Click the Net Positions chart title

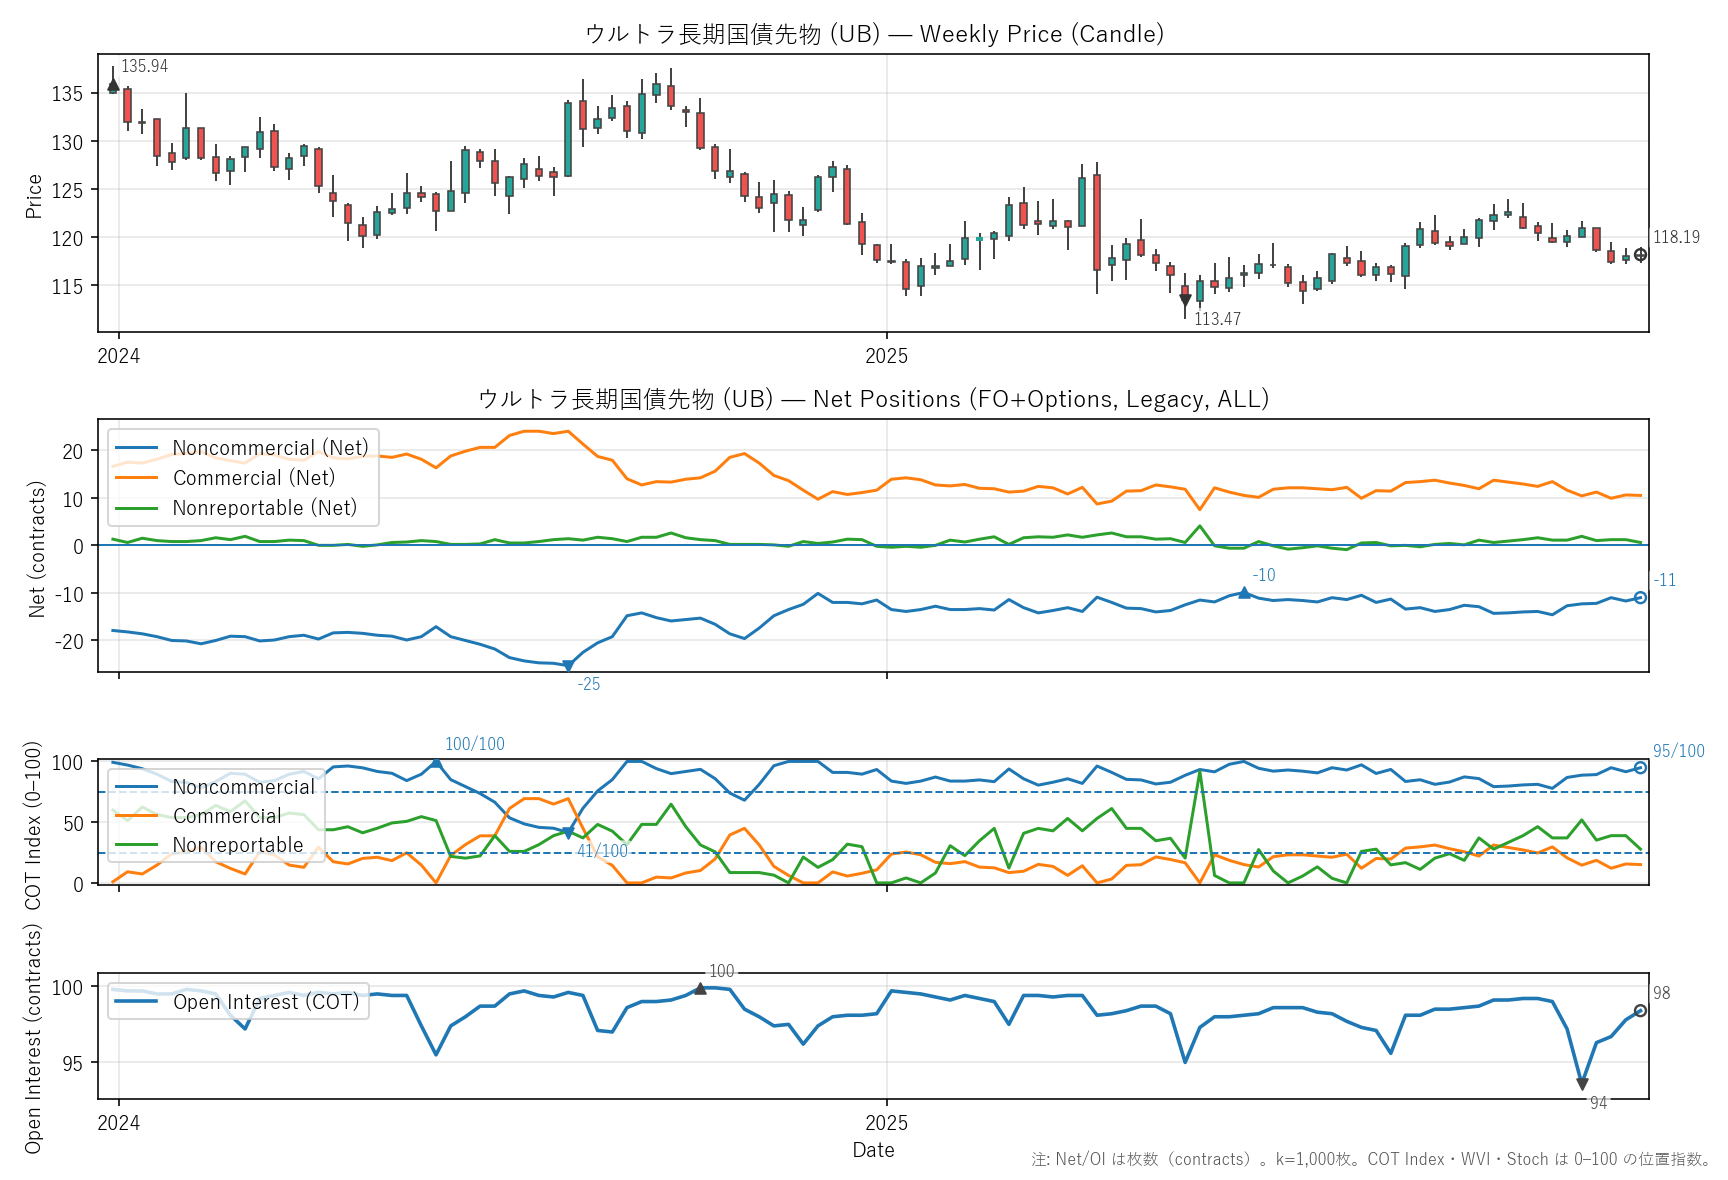[873, 399]
